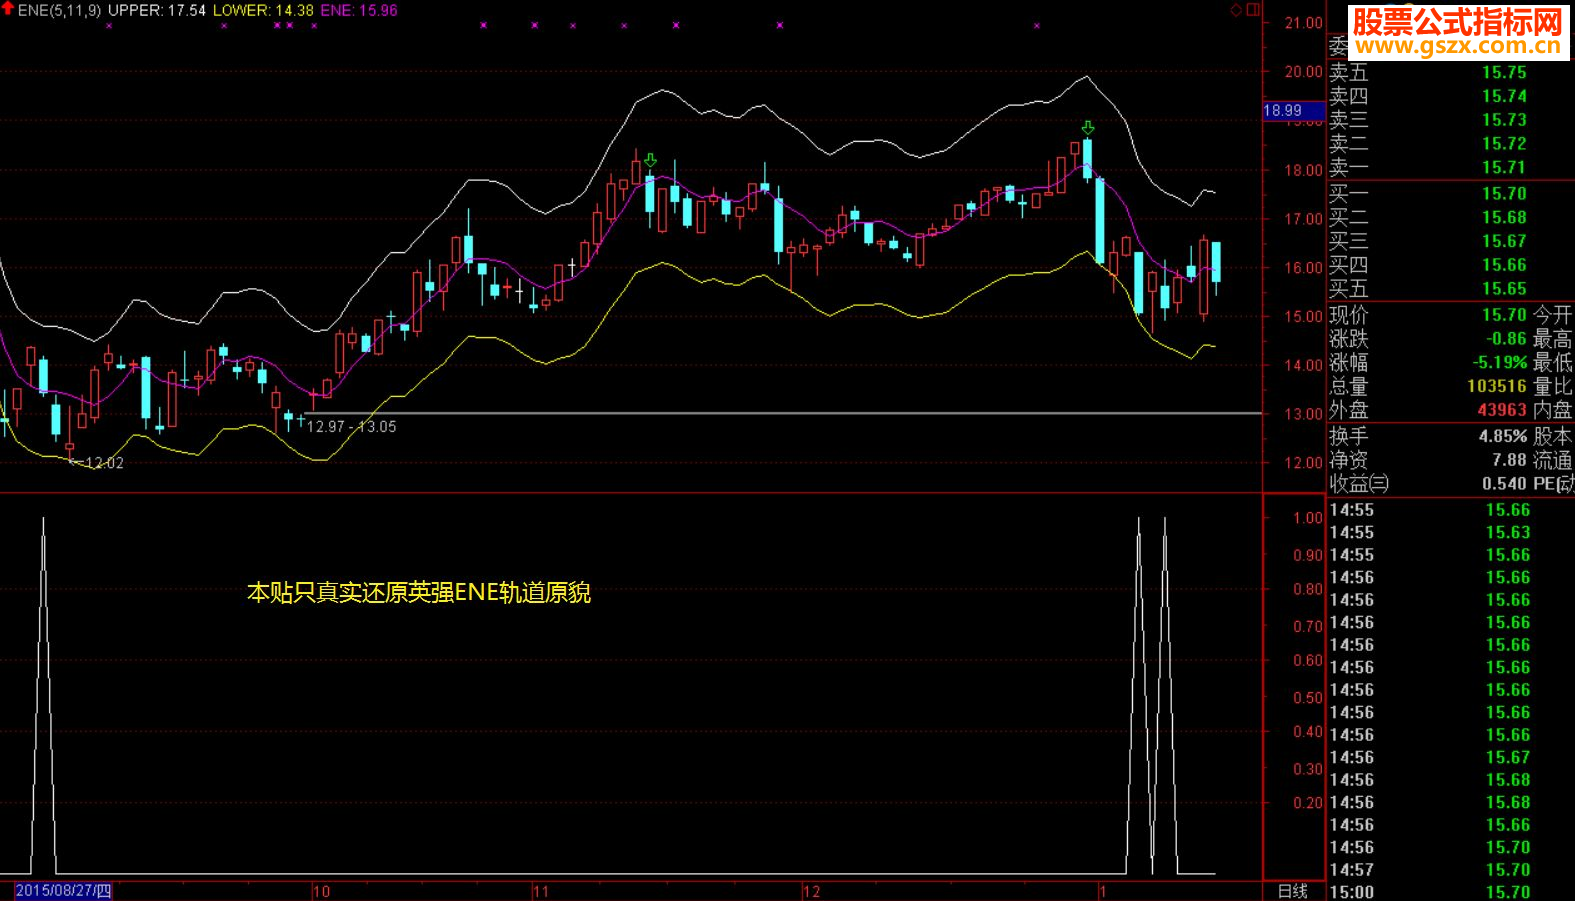
Task: Click the 14:56 tick priced 15.67
Action: [1430, 758]
